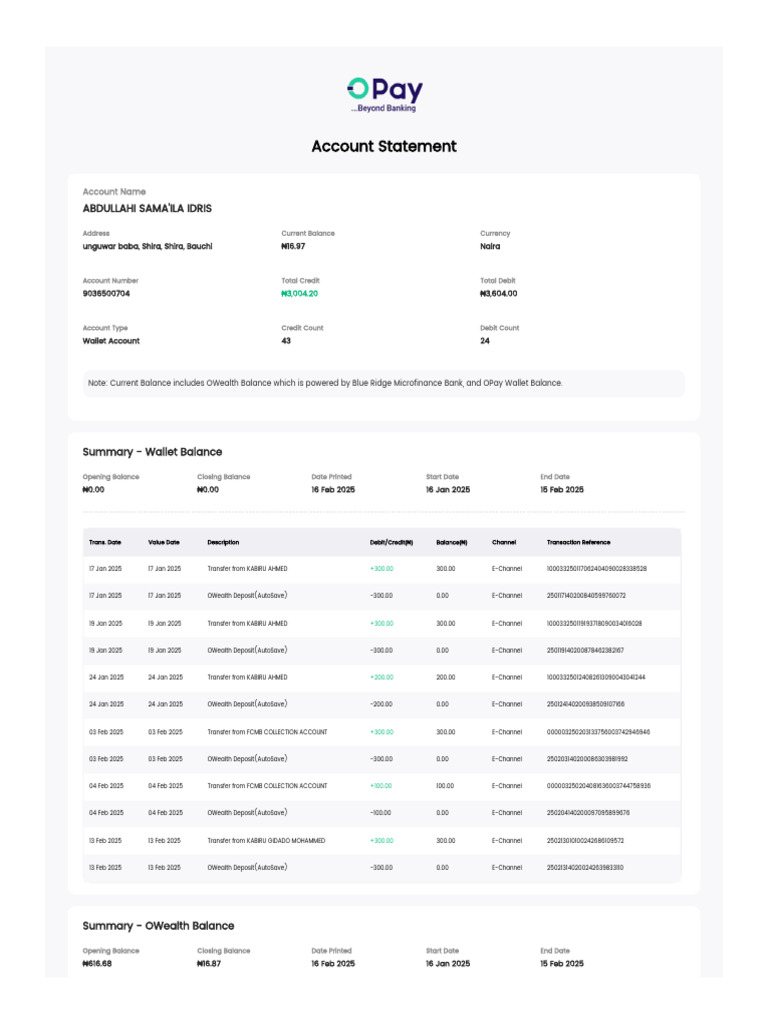
Task: Click the OPay logo at the top
Action: tap(384, 94)
